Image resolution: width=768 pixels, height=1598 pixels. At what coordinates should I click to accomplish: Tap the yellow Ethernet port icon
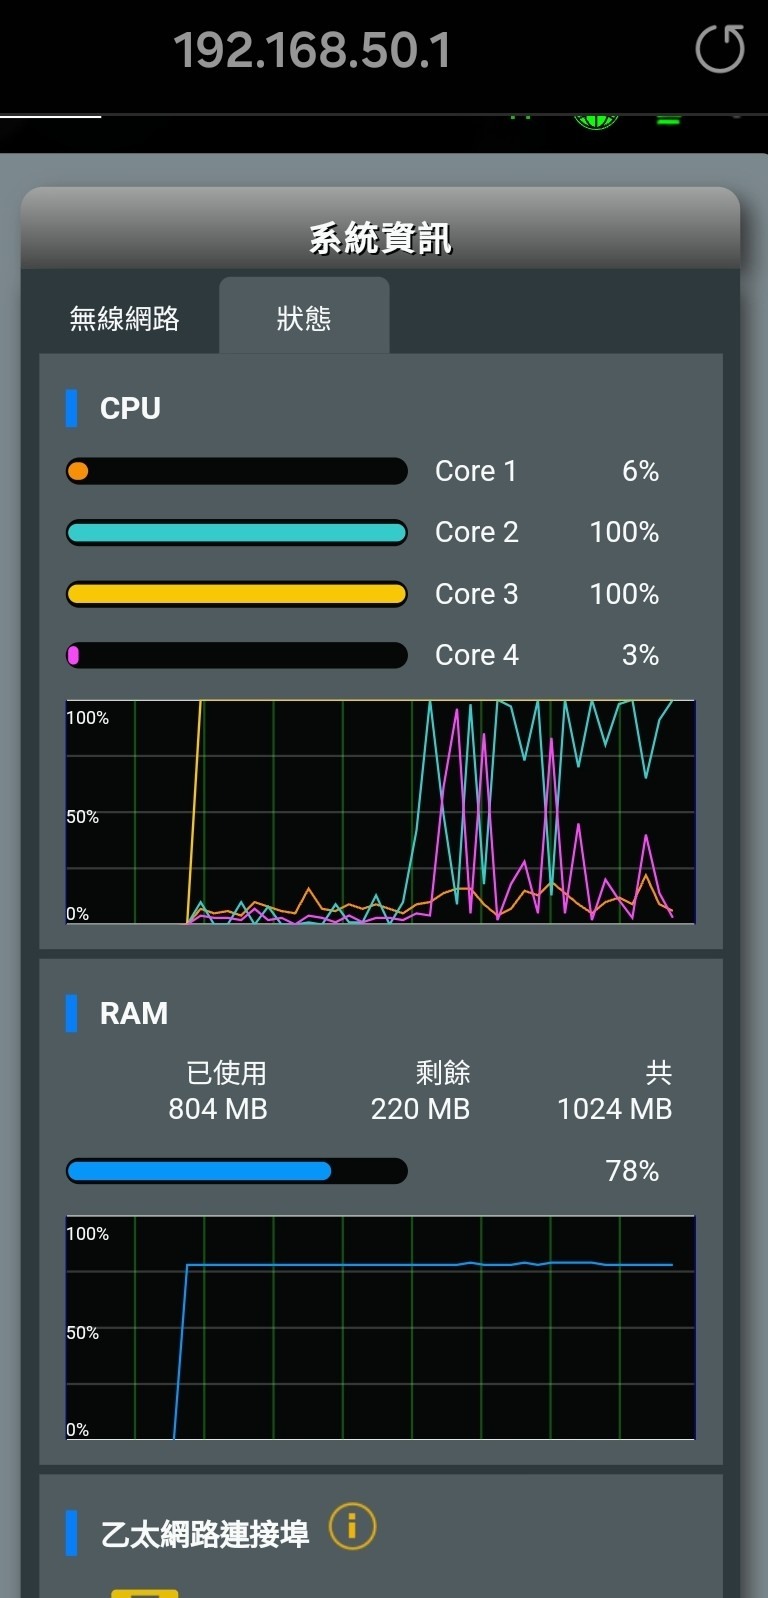[145, 1591]
